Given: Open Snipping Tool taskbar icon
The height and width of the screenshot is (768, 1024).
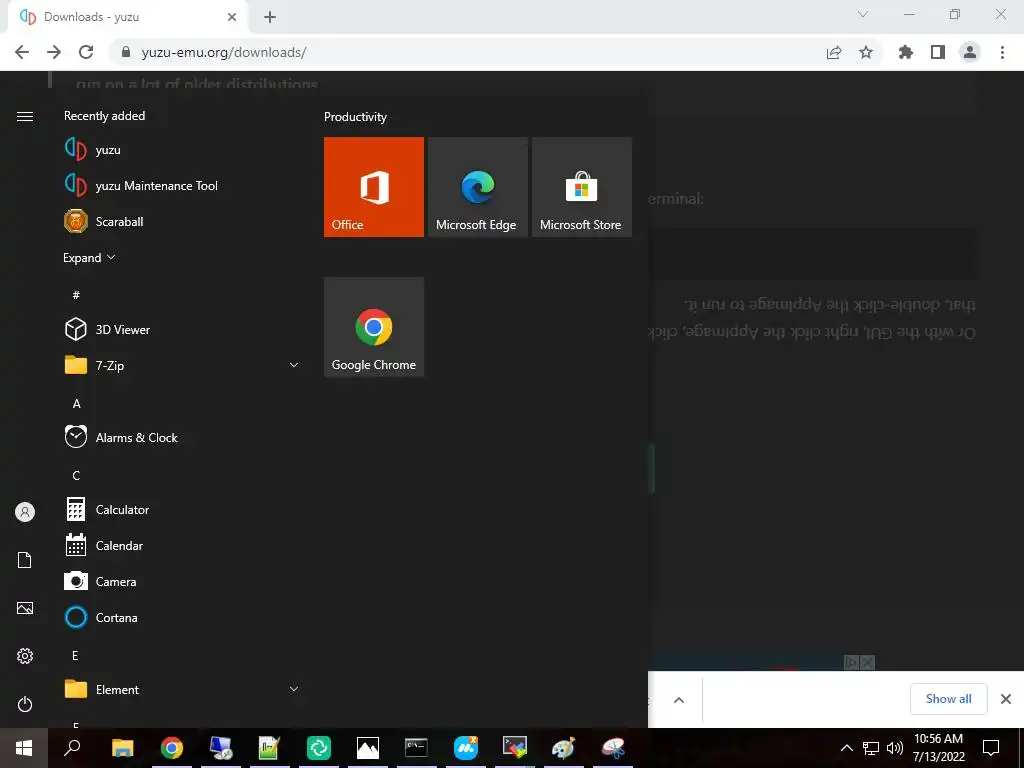Looking at the screenshot, I should coord(613,748).
